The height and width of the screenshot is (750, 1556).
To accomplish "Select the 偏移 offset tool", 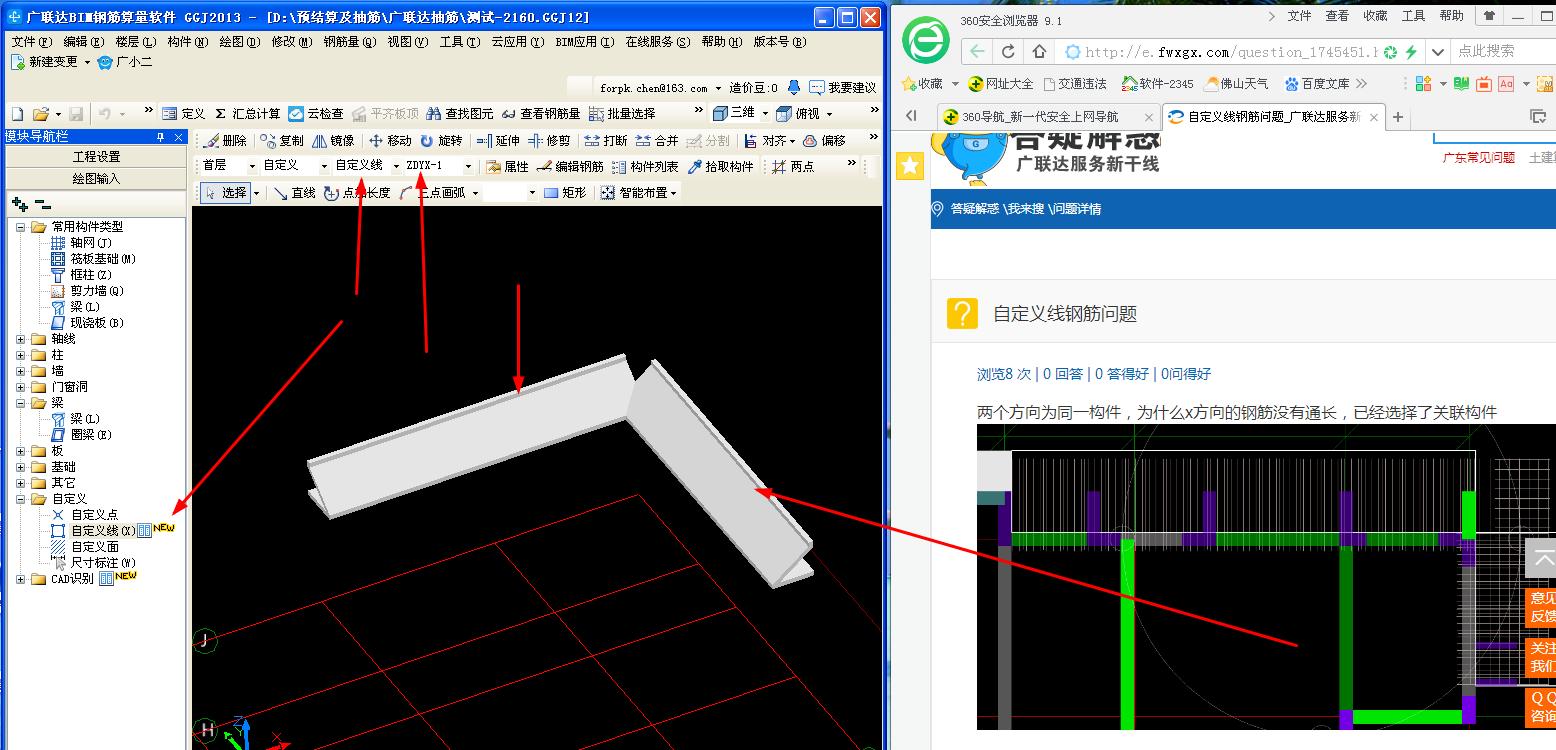I will coord(825,141).
